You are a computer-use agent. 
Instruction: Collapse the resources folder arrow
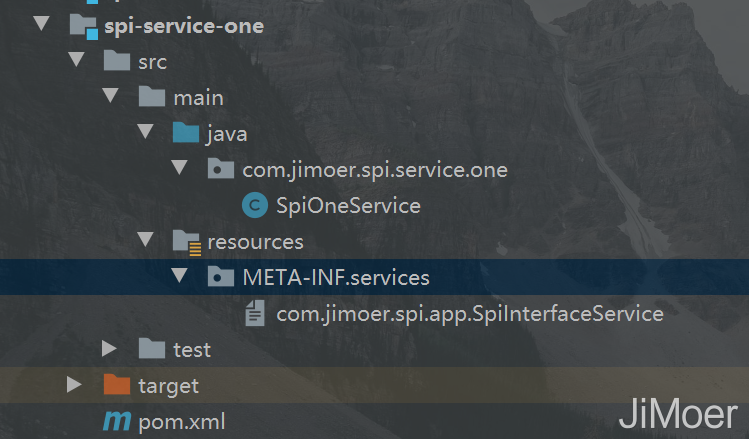tap(146, 241)
